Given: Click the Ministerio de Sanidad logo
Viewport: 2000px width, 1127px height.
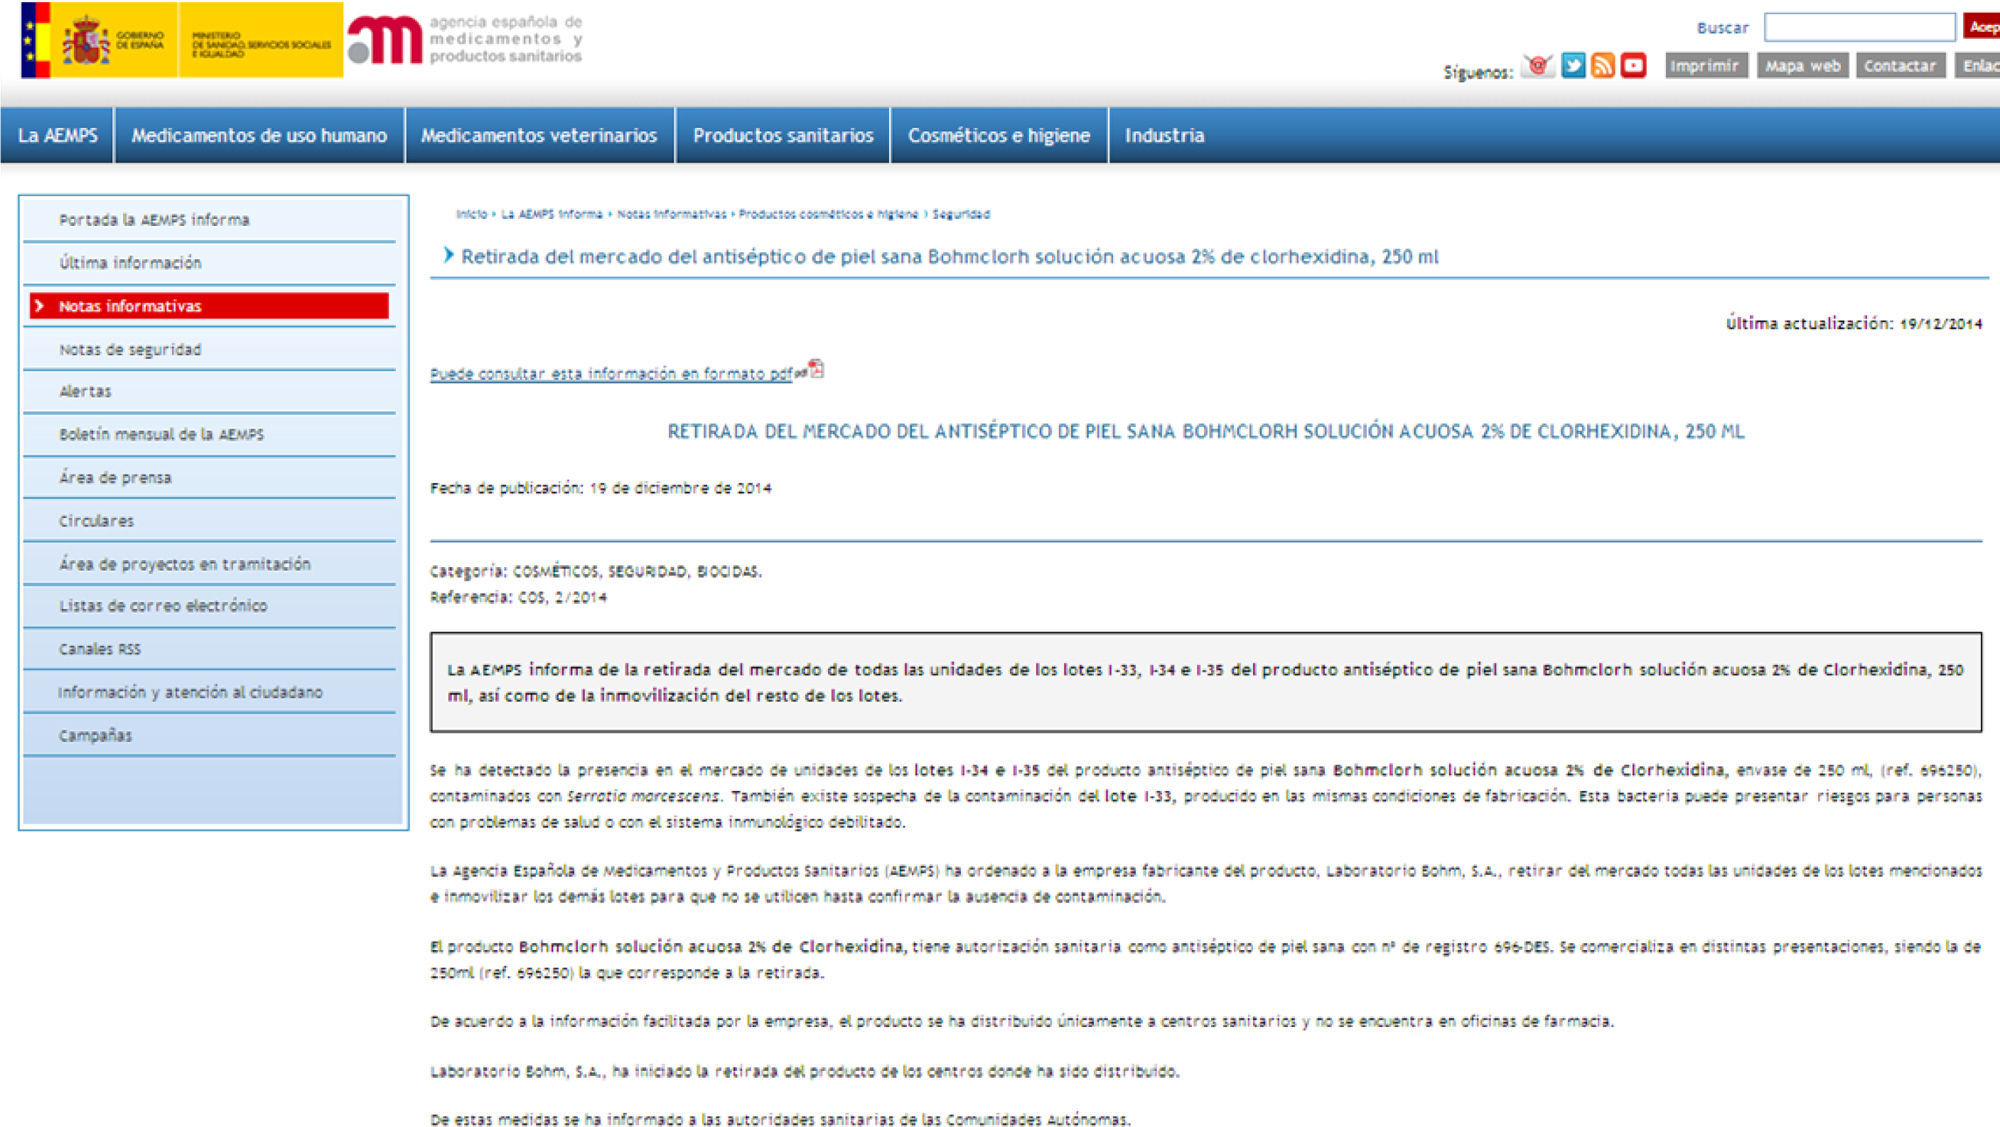Looking at the screenshot, I should pyautogui.click(x=260, y=40).
